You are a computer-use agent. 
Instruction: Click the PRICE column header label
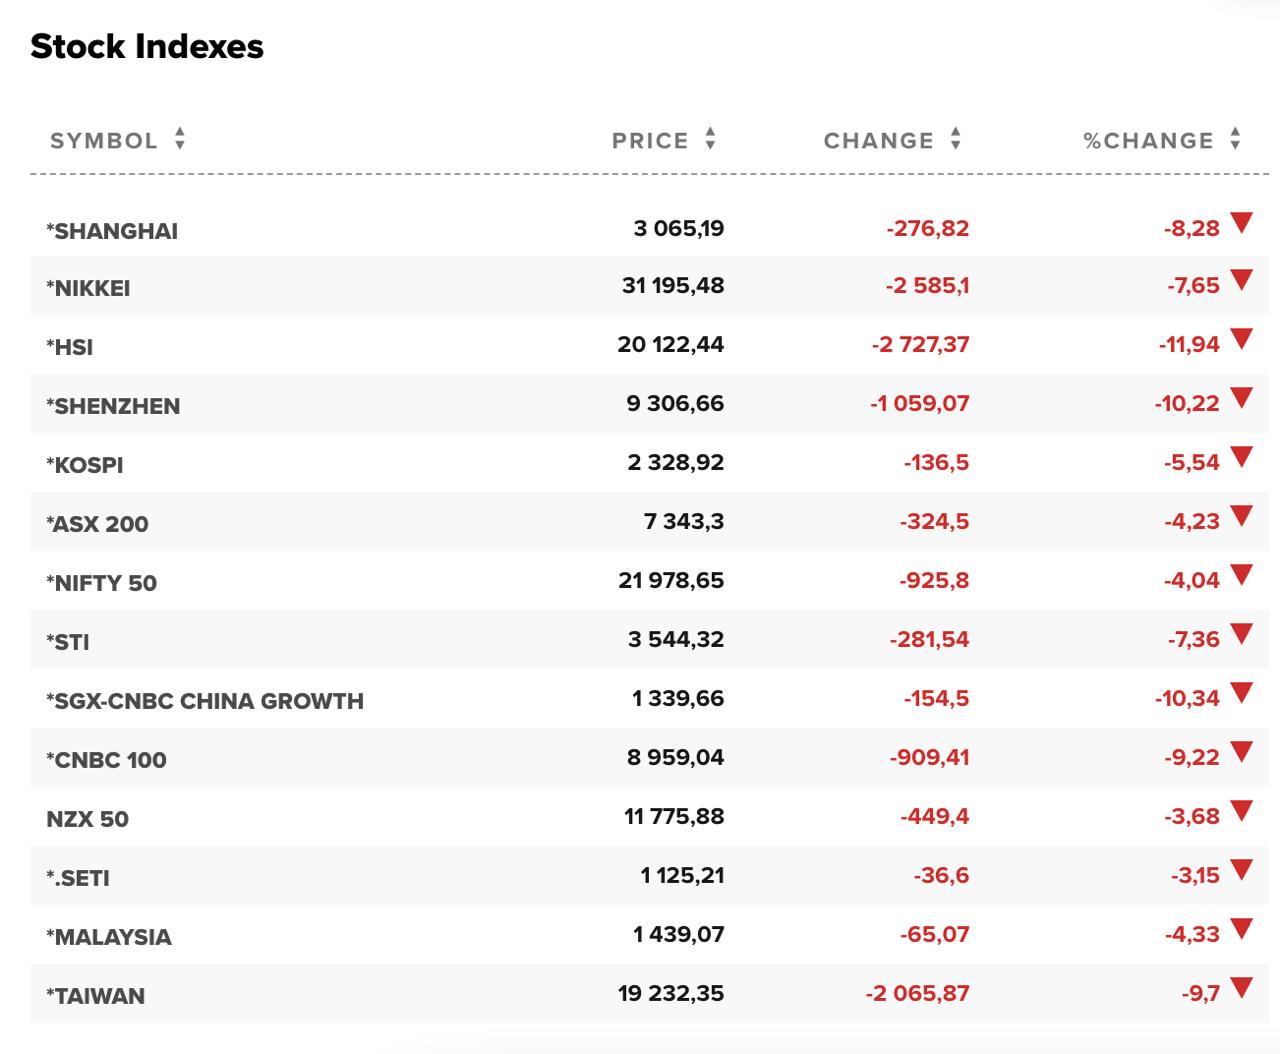(x=650, y=141)
